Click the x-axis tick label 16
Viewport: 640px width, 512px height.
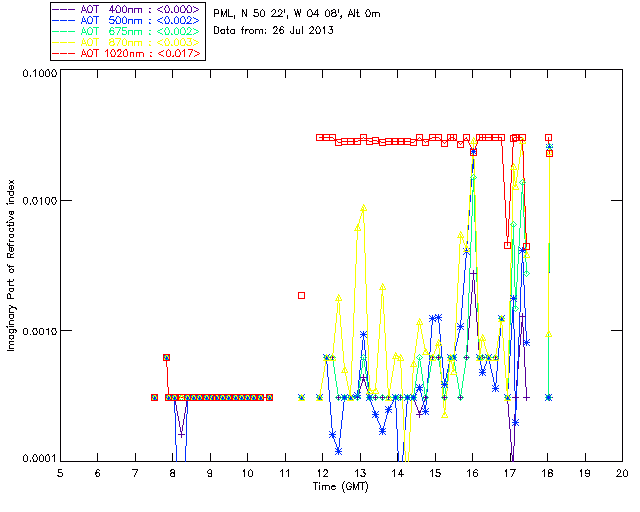(x=473, y=473)
